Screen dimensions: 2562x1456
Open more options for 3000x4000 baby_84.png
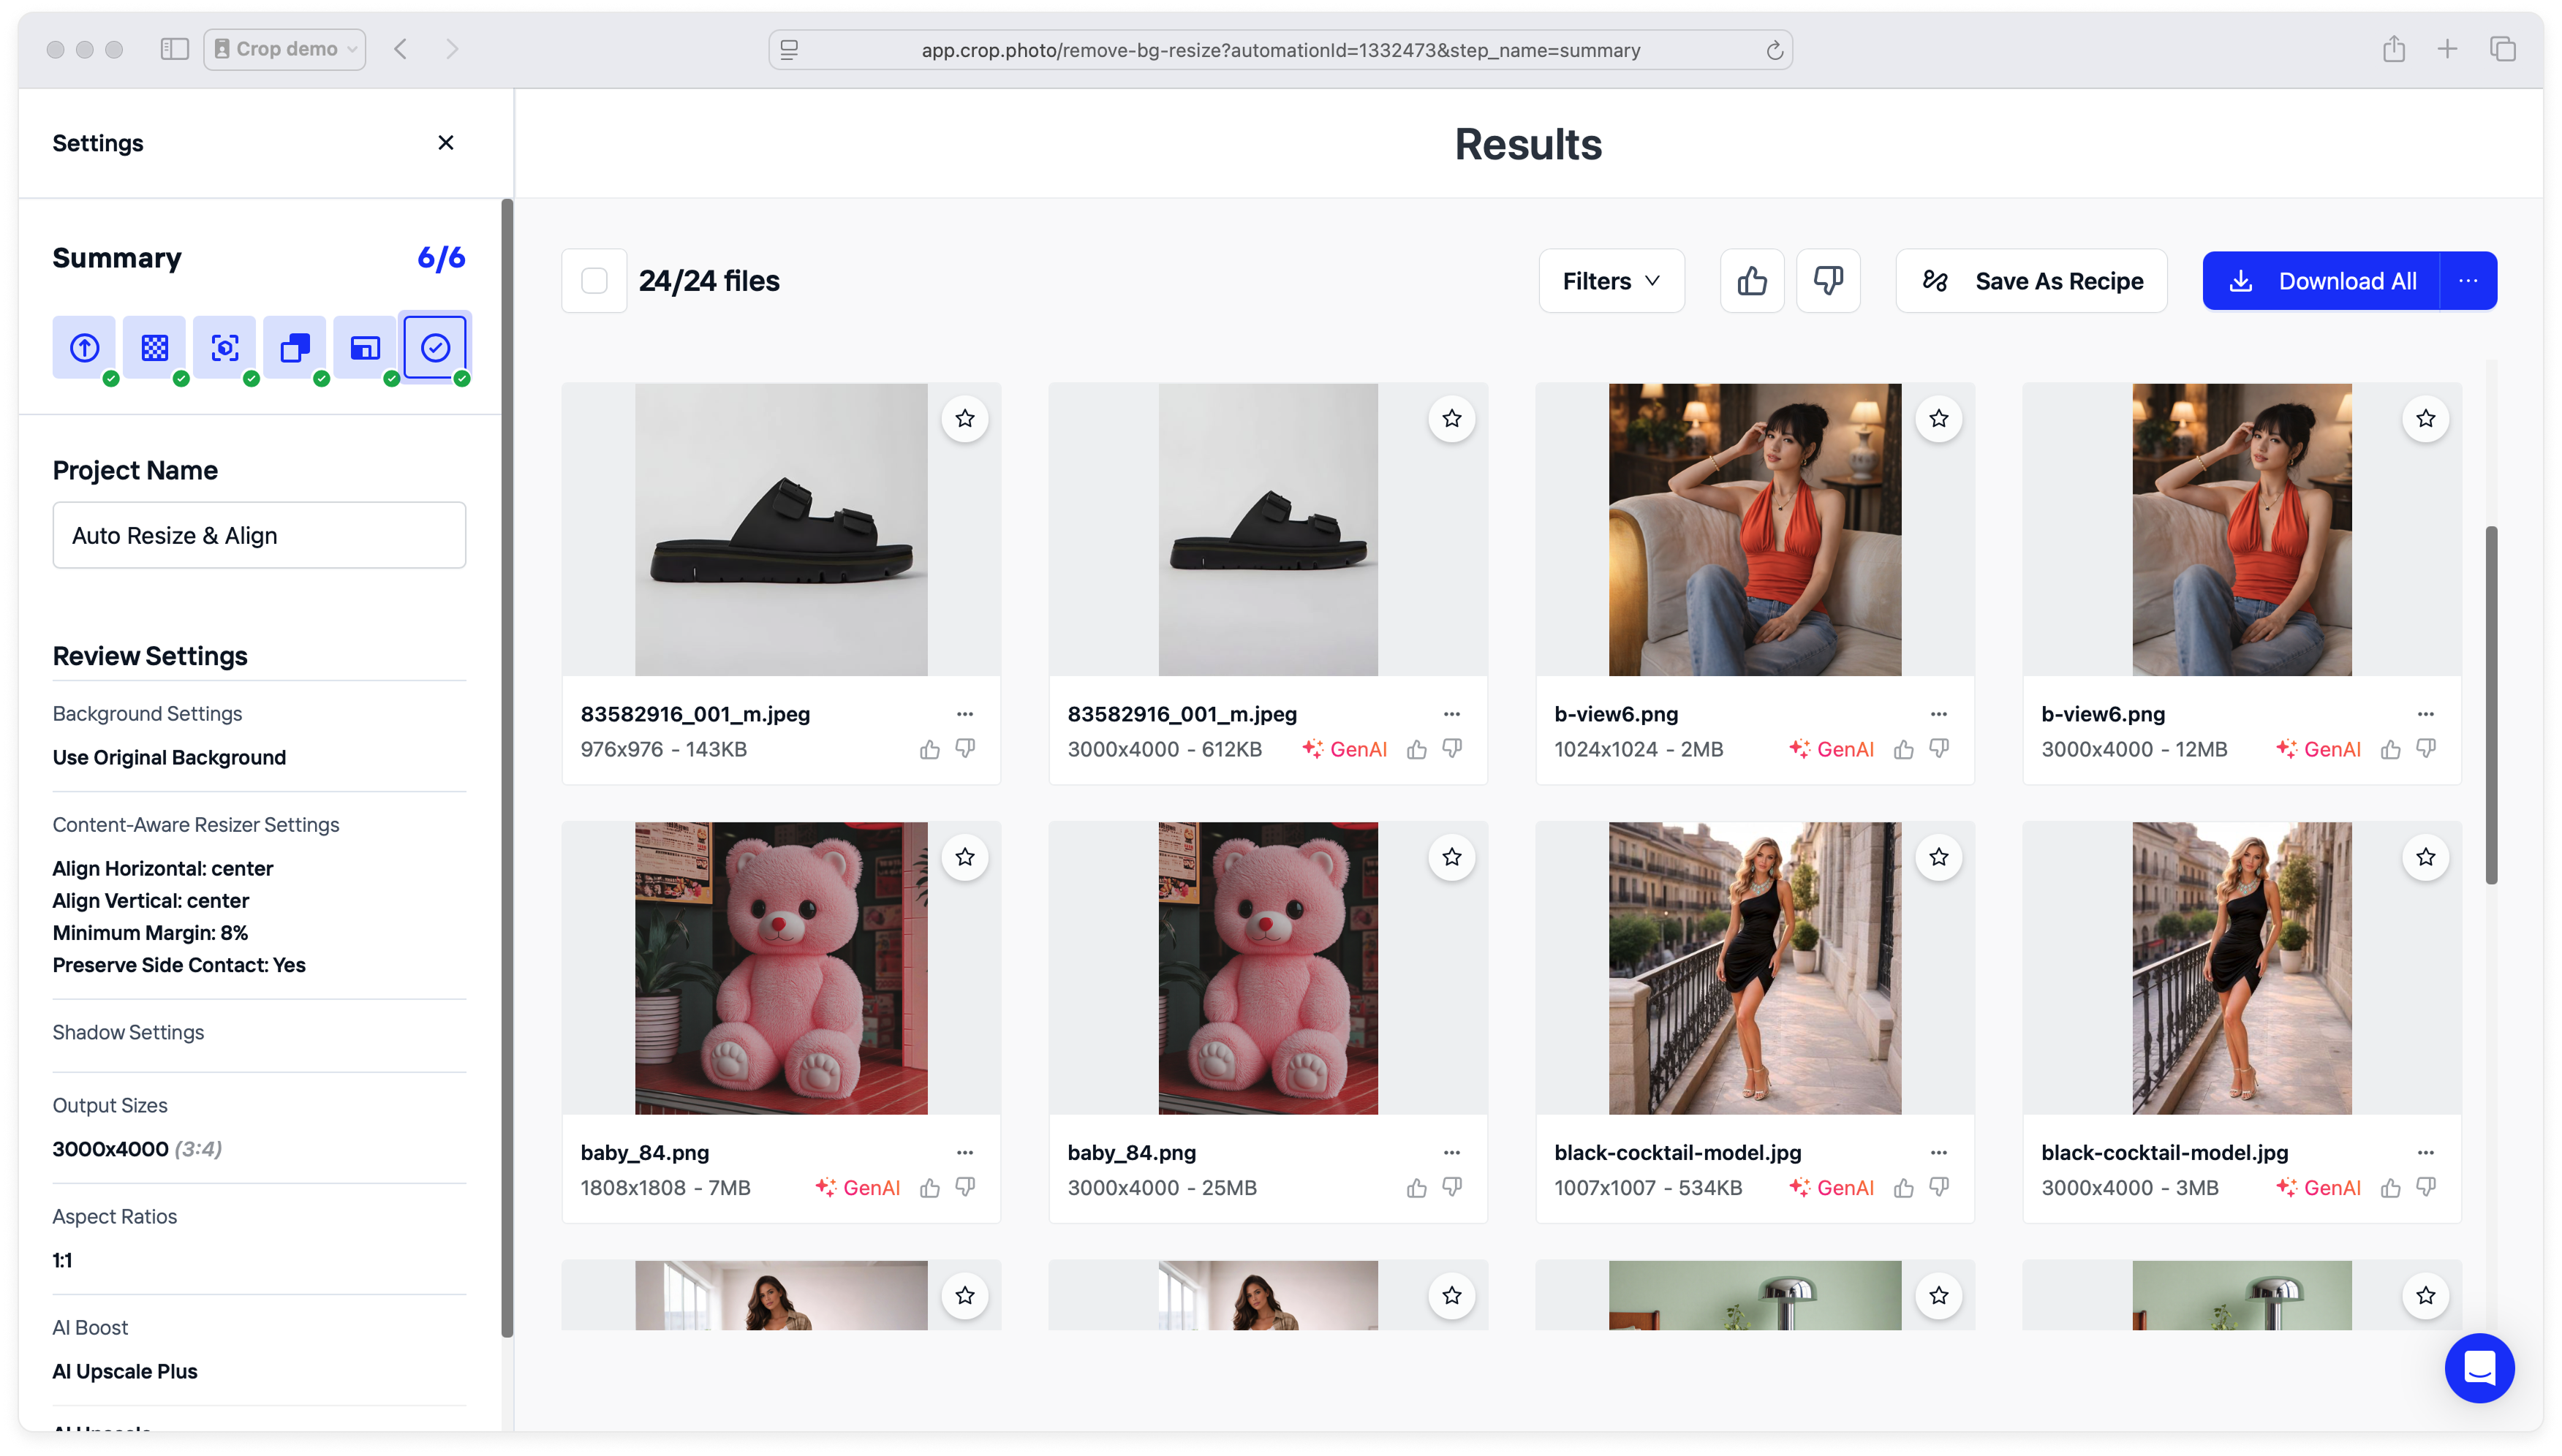(x=1452, y=1152)
